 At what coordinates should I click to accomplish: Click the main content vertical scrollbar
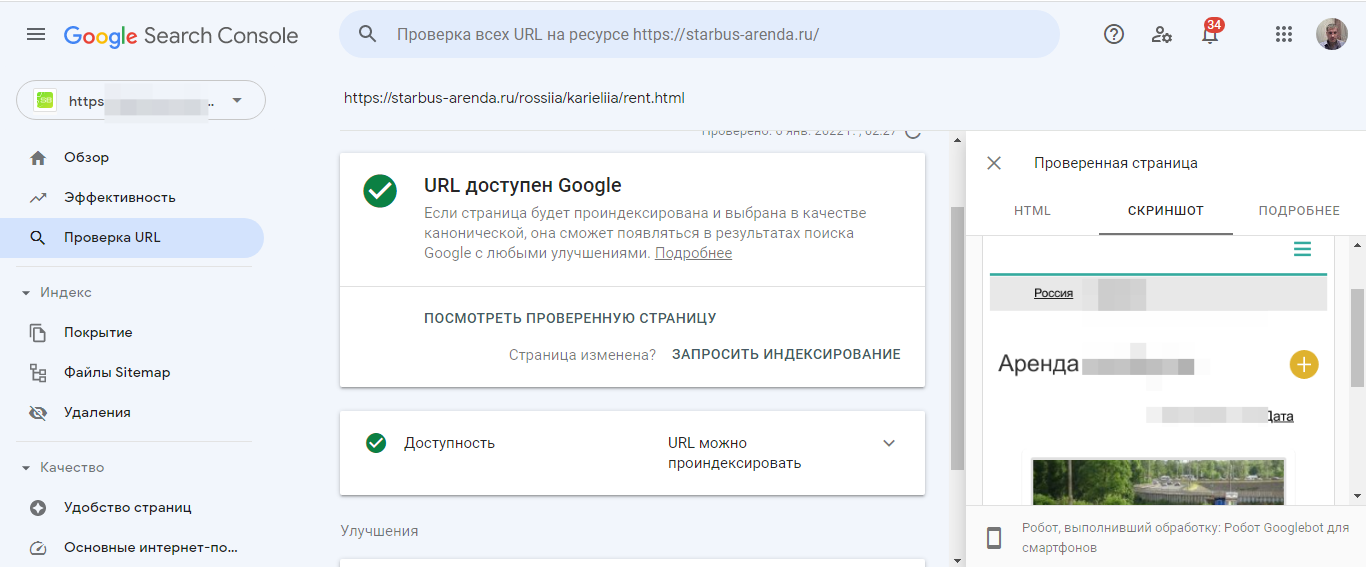coord(957,340)
